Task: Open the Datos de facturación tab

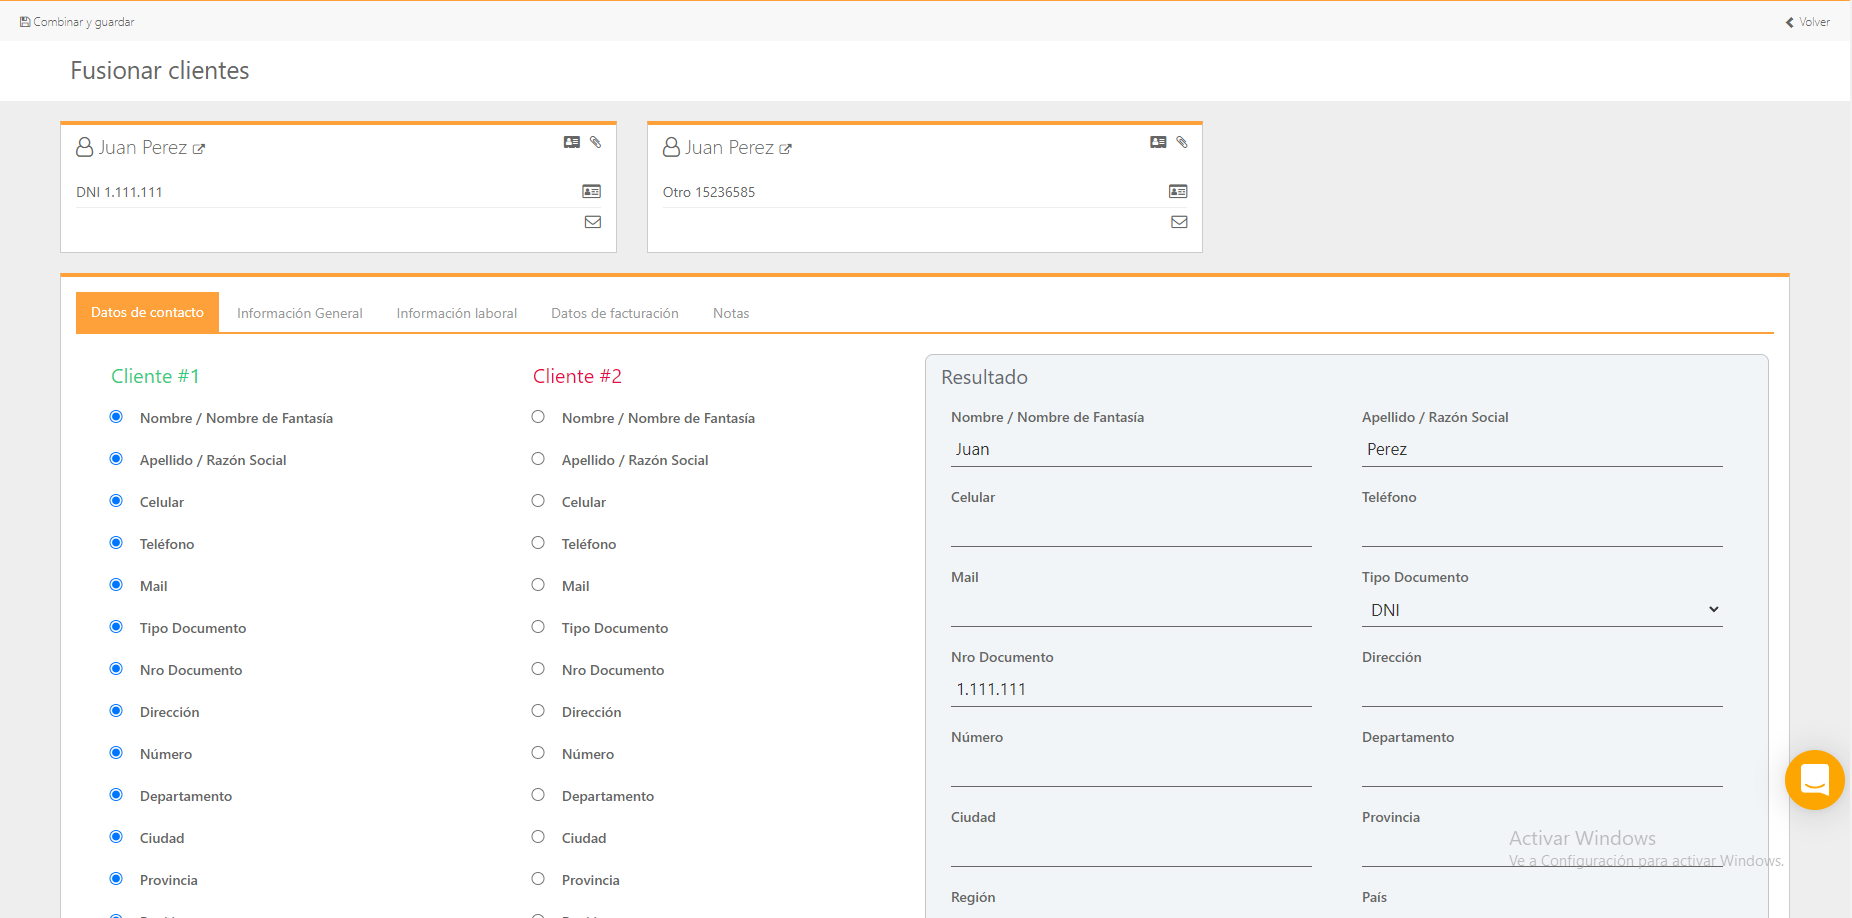Action: (614, 313)
